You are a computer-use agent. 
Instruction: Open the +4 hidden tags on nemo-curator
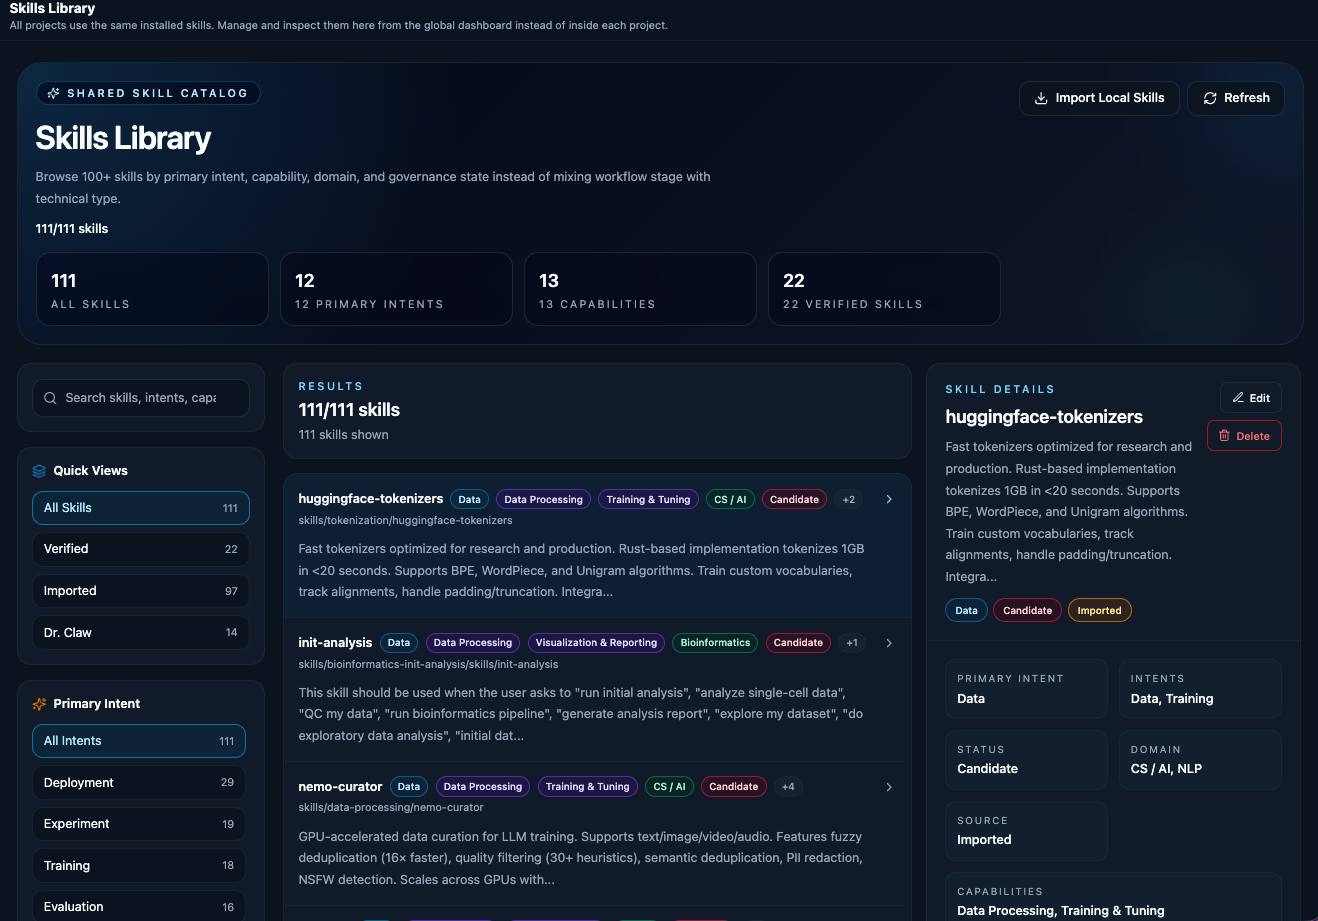click(x=788, y=786)
